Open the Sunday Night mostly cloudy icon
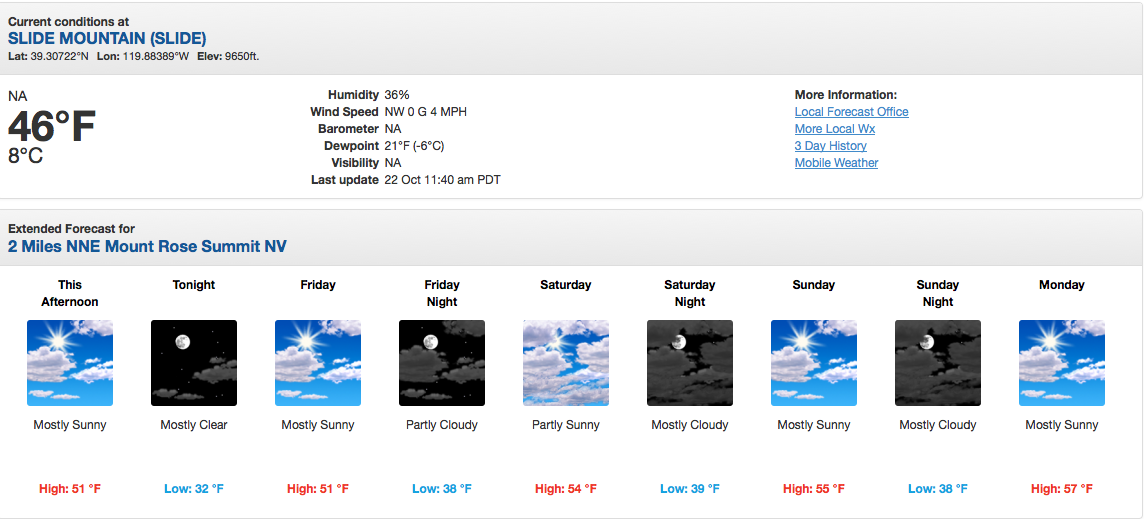 coord(938,363)
